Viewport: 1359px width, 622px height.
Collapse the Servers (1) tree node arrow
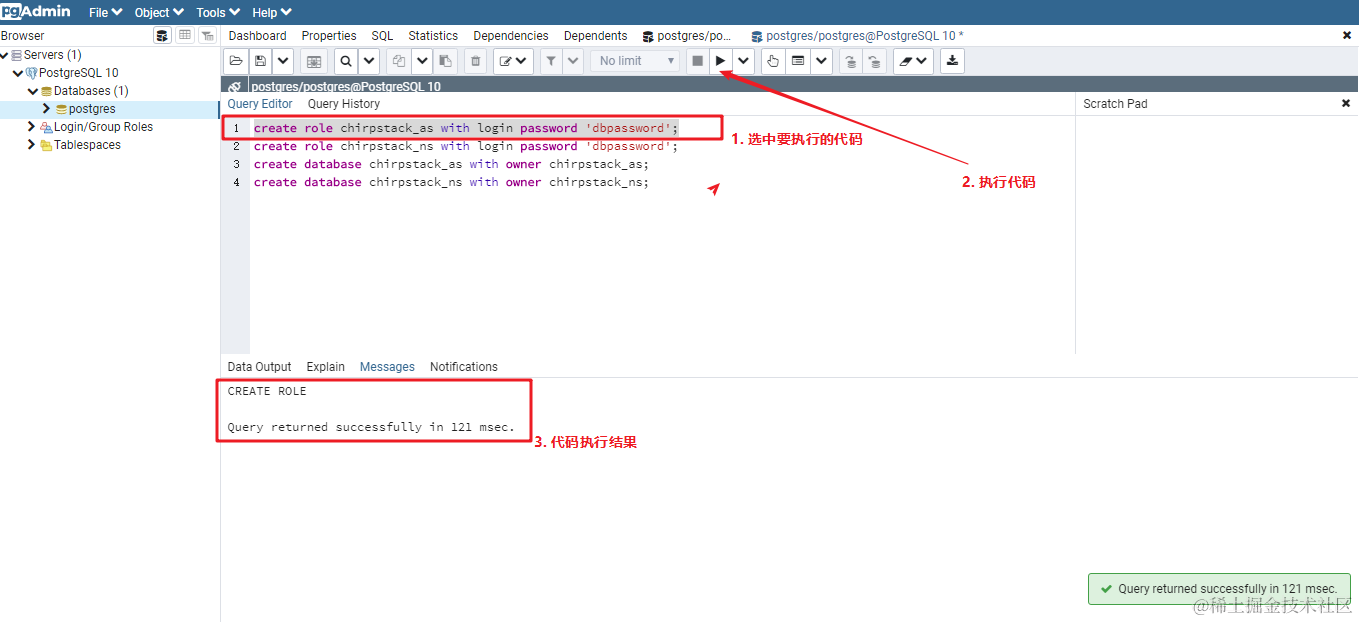[5, 55]
